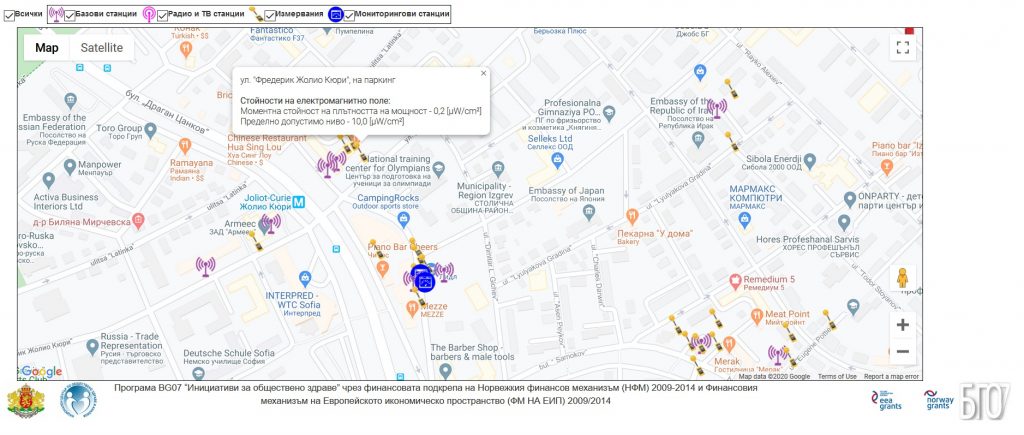
Task: Click the ONPARTY location pin
Action: click(850, 199)
